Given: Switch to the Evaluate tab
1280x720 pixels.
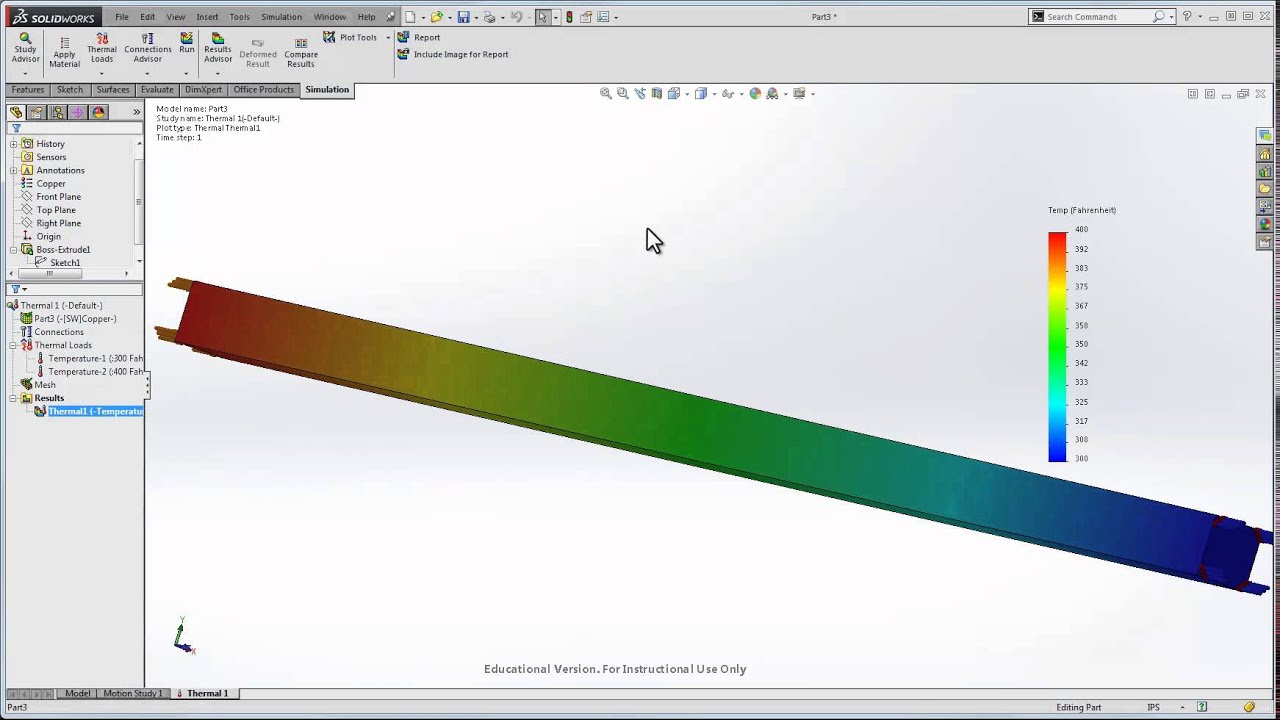Looking at the screenshot, I should coord(157,90).
